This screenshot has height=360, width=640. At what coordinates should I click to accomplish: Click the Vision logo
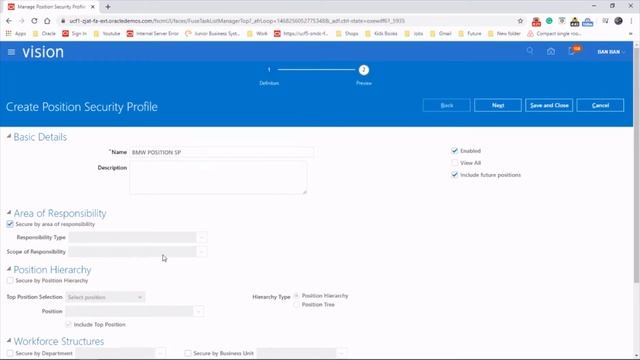click(43, 52)
